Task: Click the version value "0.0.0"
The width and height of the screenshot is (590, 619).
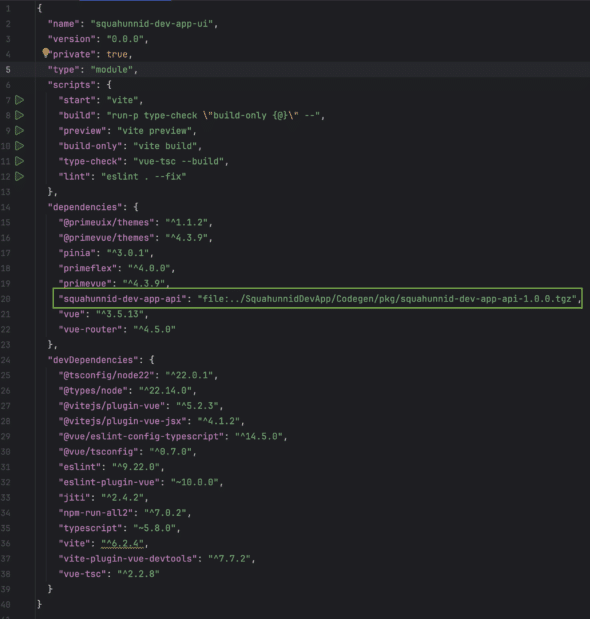Action: 125,39
